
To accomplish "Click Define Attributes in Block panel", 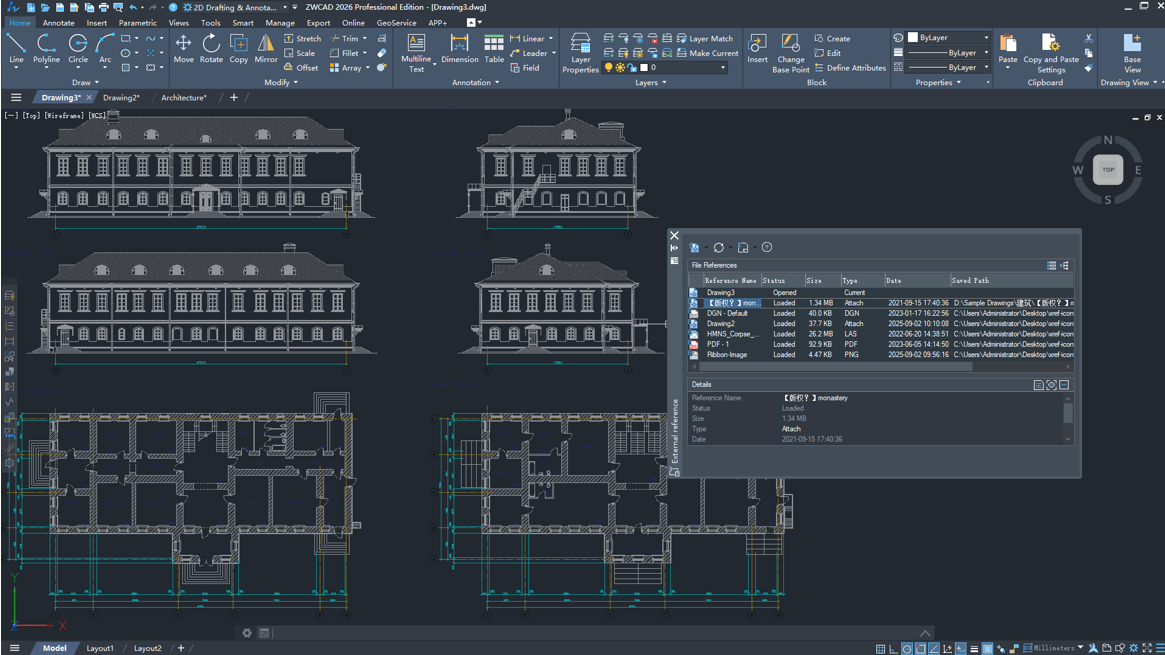I will click(850, 68).
